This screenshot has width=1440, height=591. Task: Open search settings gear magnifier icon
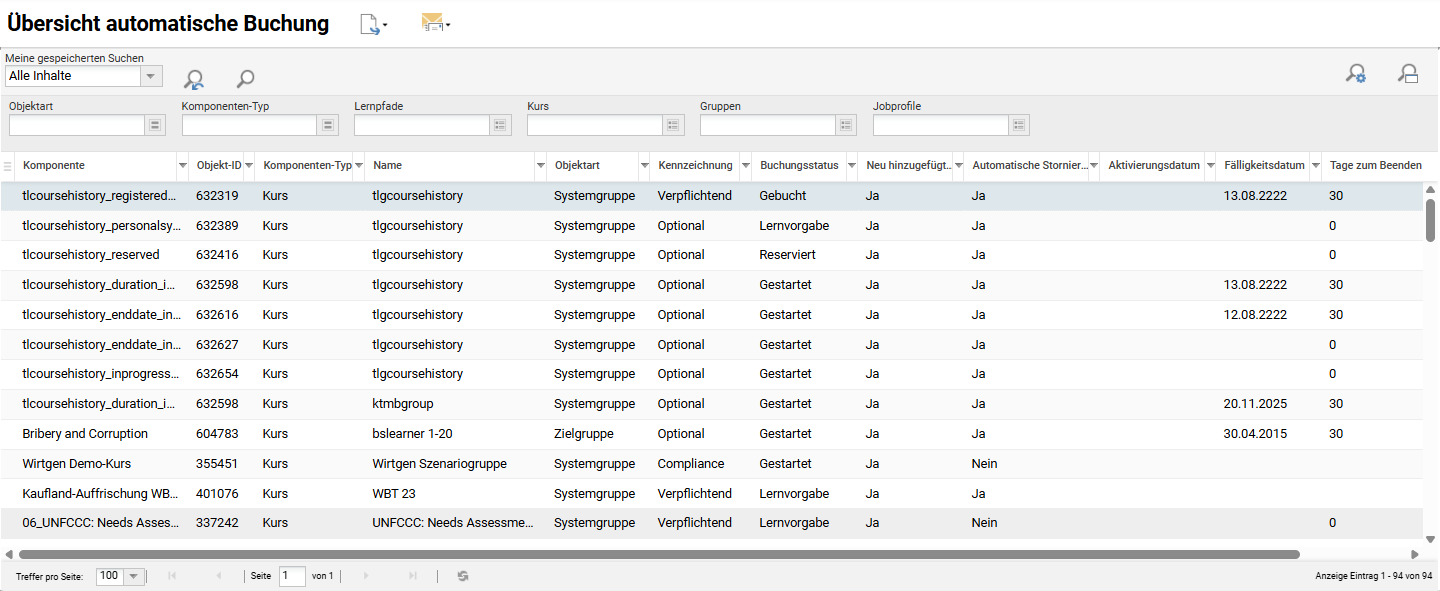1356,73
